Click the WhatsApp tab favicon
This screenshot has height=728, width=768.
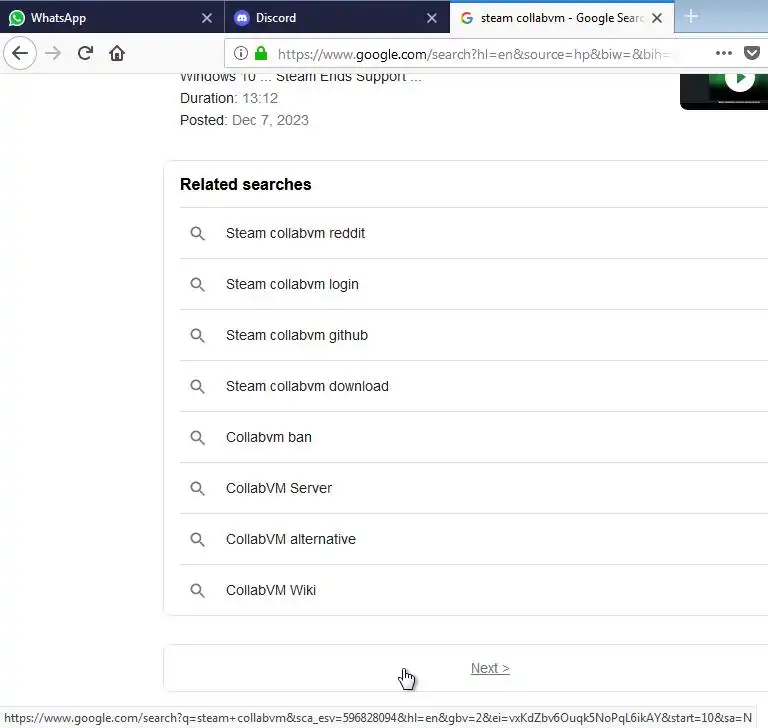point(17,18)
